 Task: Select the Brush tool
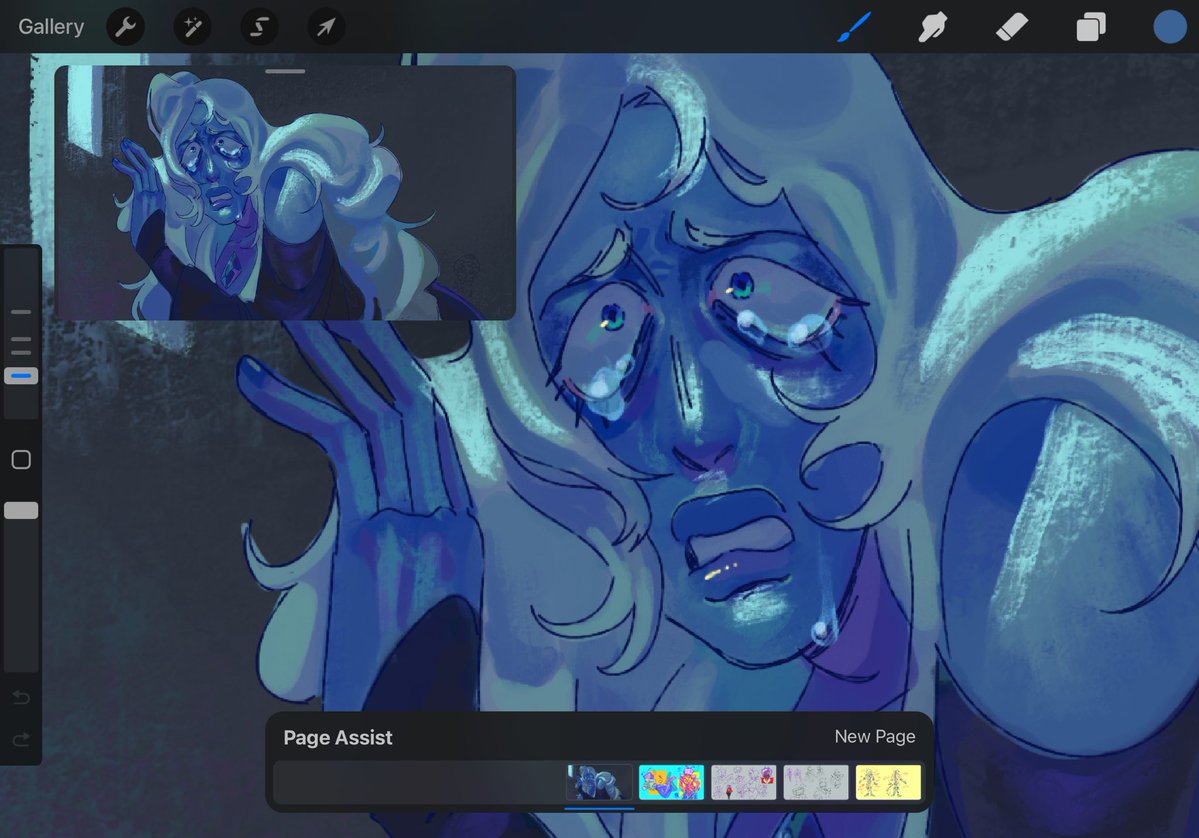click(854, 28)
